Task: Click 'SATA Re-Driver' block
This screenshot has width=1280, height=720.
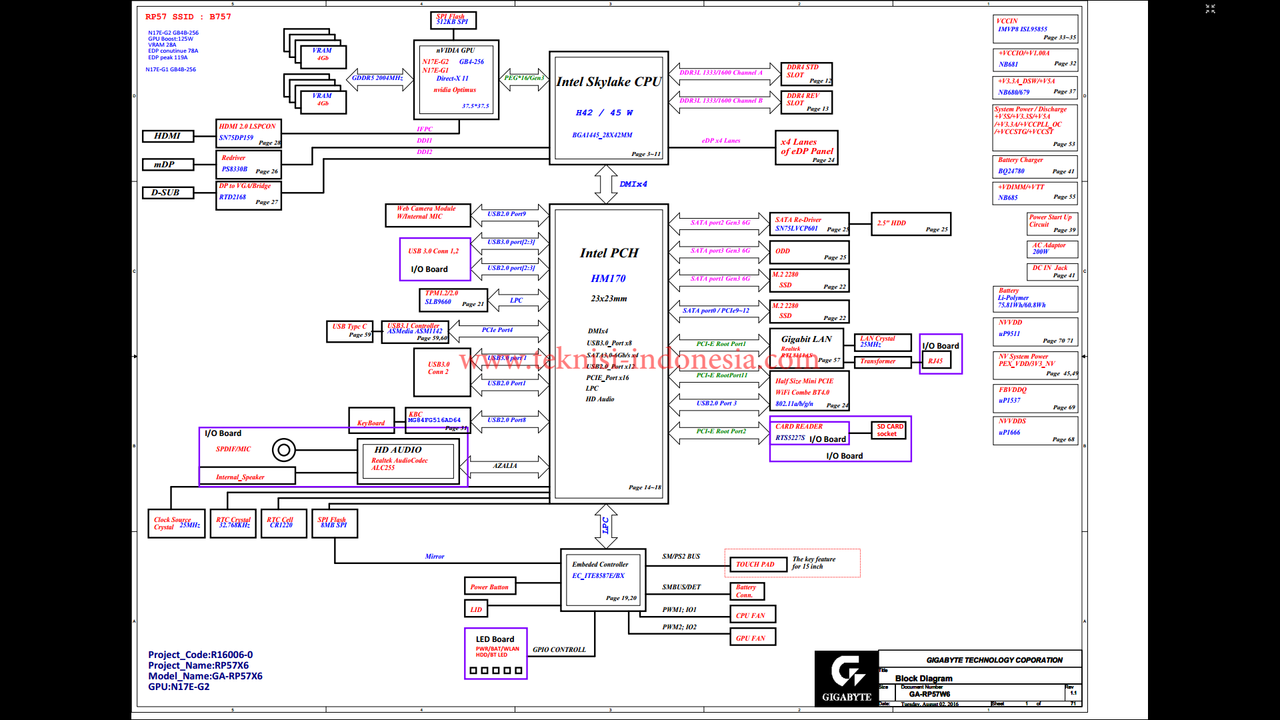Action: (x=809, y=224)
